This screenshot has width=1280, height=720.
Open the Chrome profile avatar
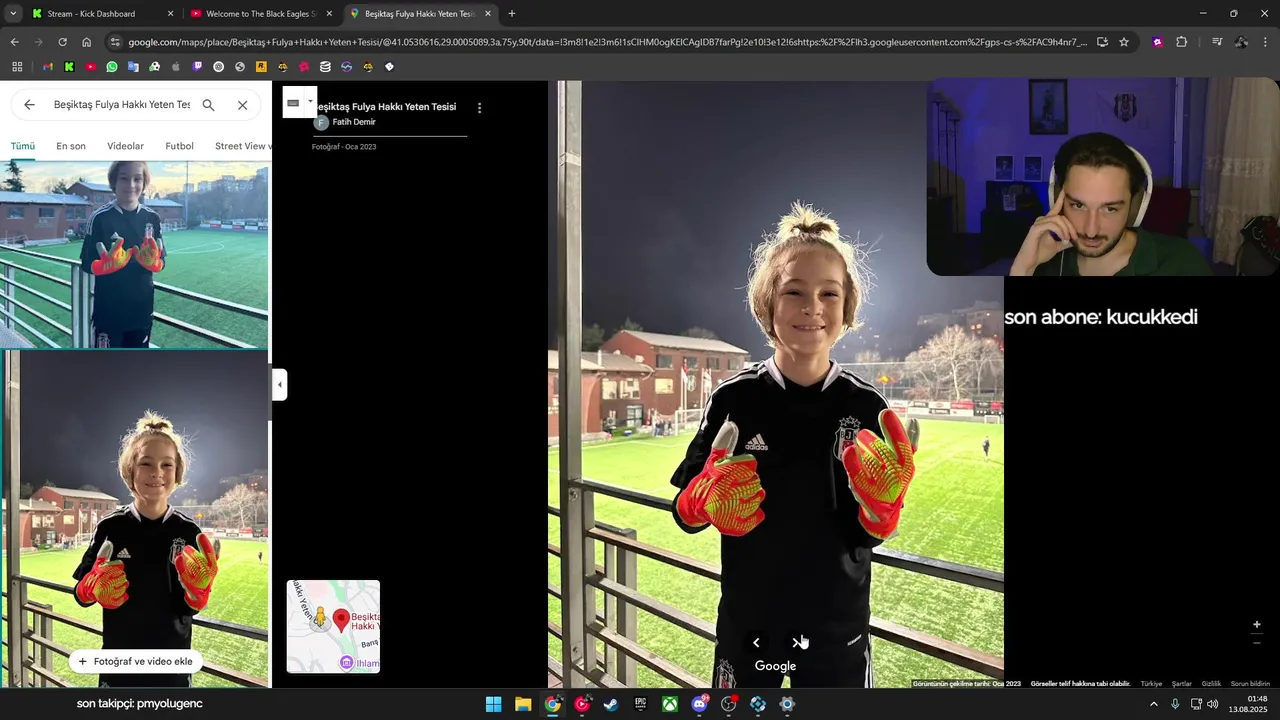(1241, 42)
